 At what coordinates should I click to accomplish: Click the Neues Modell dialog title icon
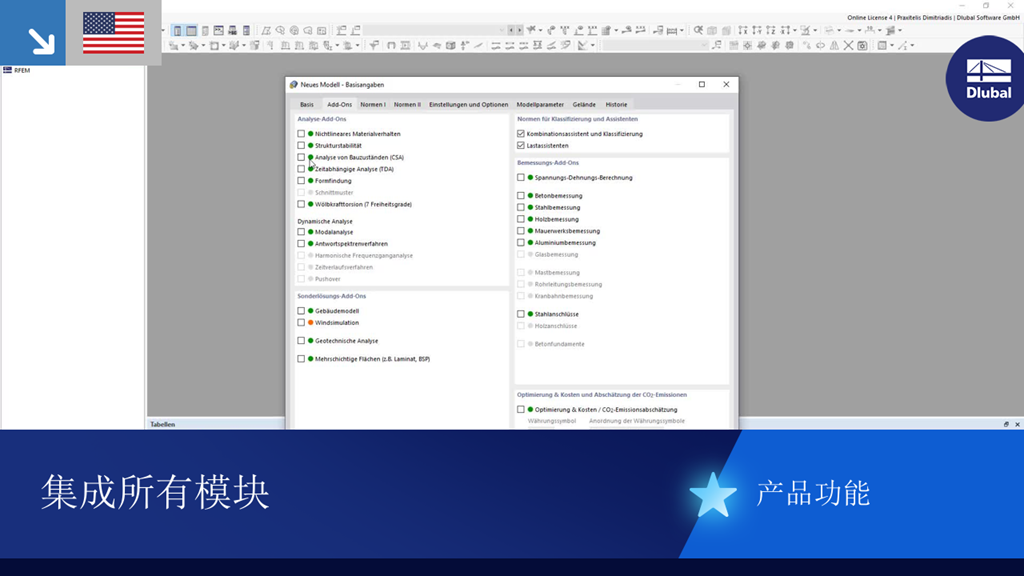click(x=294, y=85)
